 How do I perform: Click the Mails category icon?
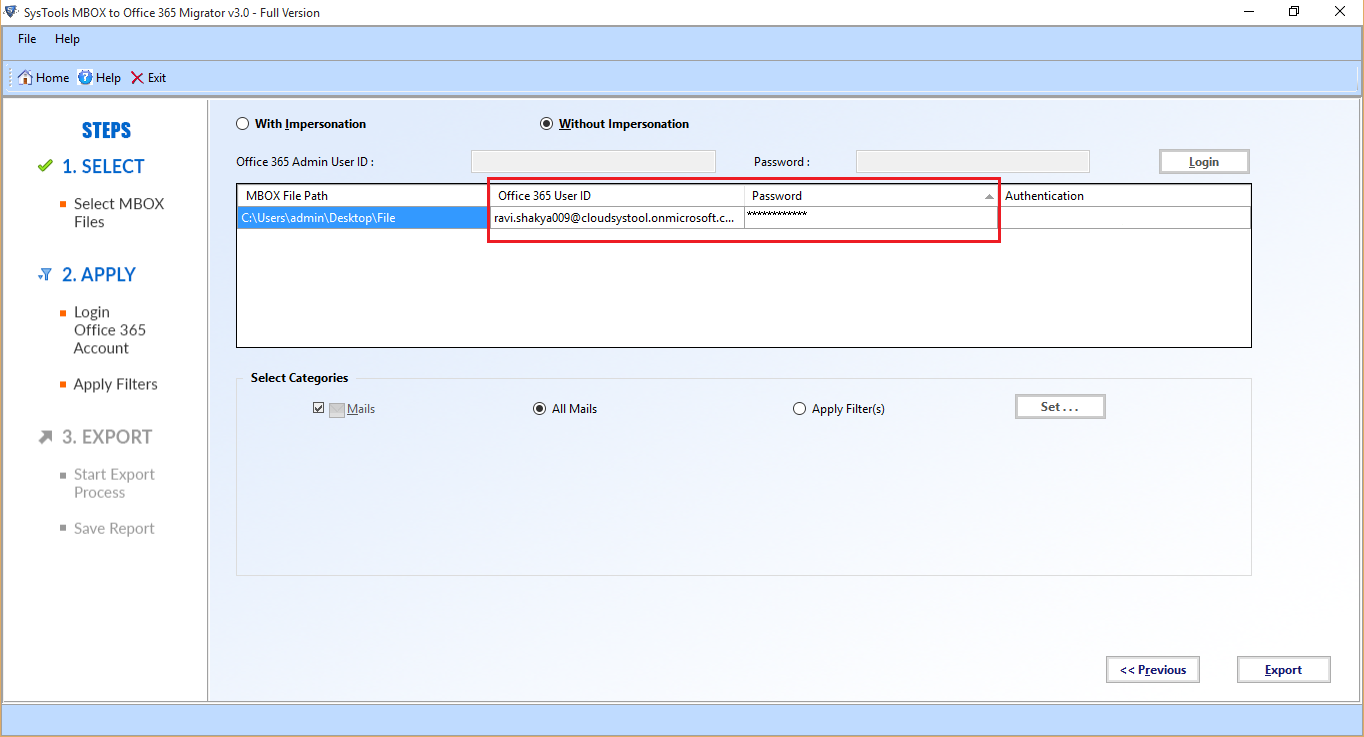pos(337,409)
